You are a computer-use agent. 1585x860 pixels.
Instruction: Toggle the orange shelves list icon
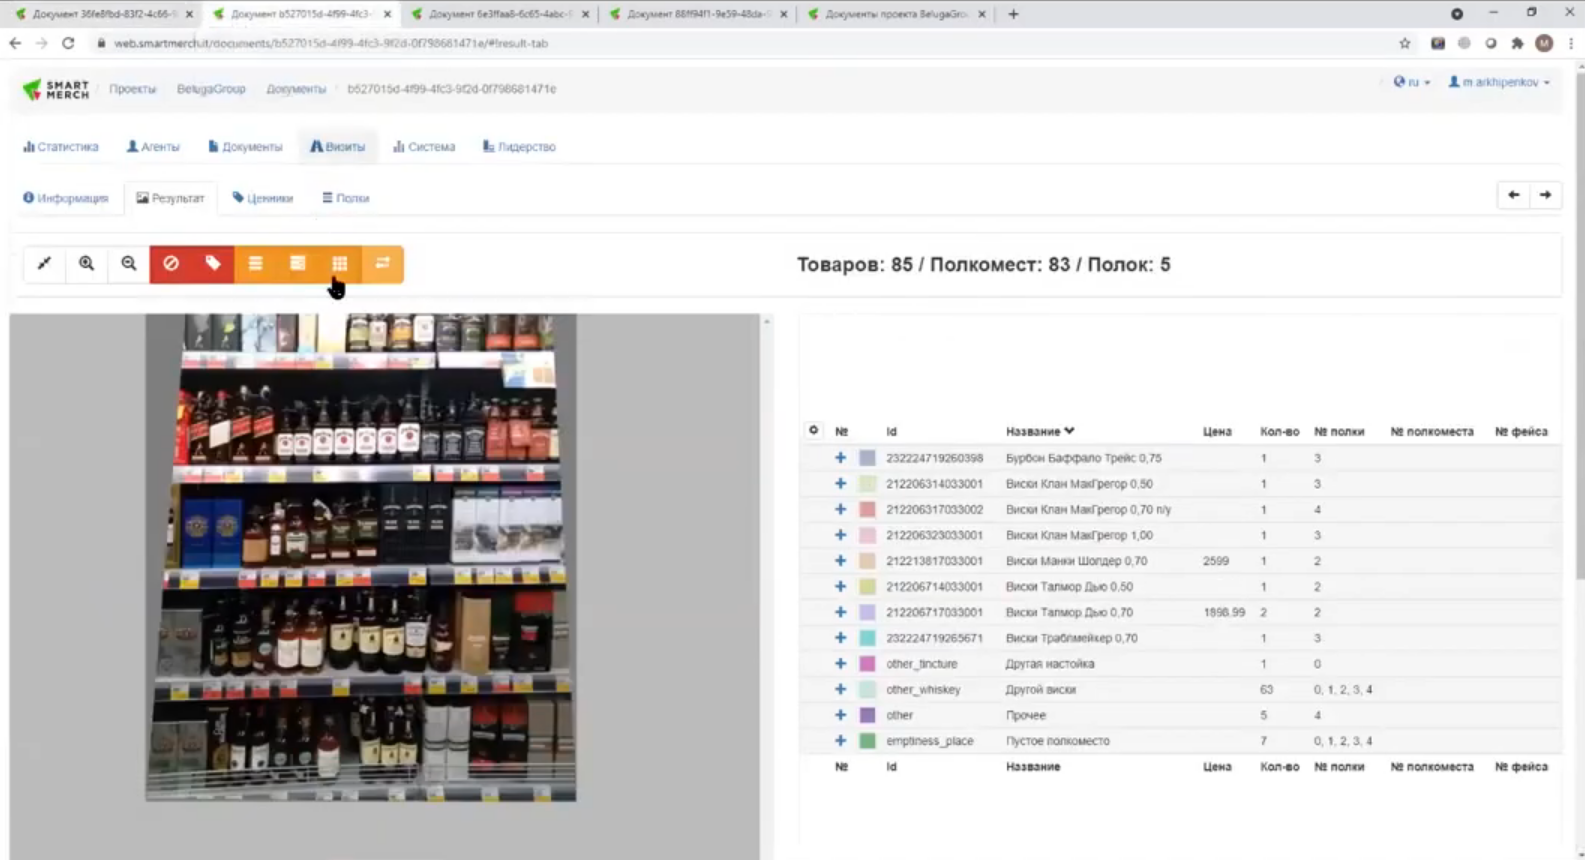click(x=256, y=264)
